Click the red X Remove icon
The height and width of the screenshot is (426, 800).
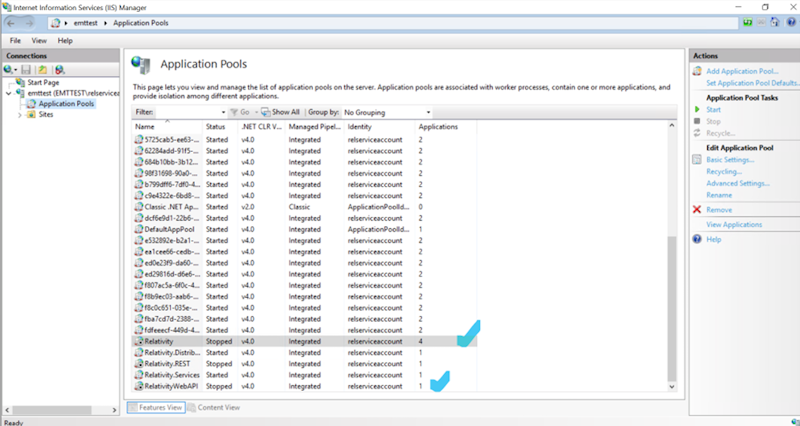click(x=697, y=210)
